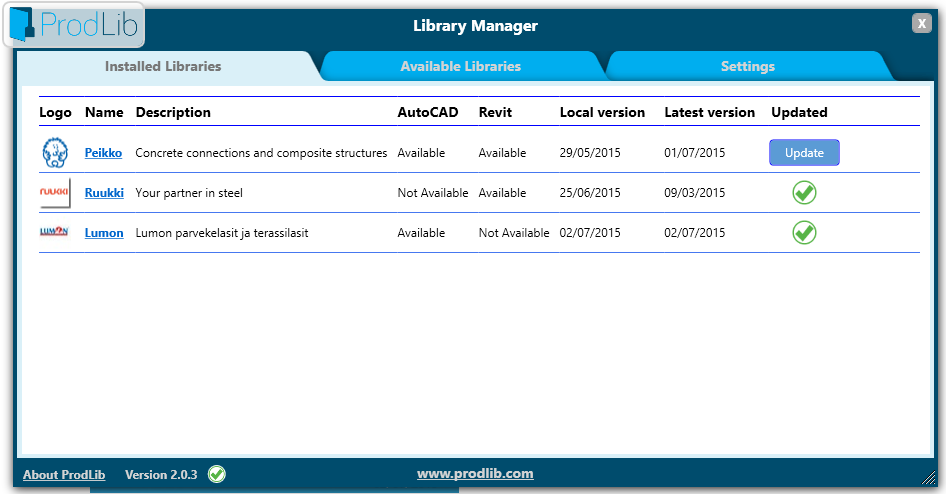Click the resize grip in the window corner
The height and width of the screenshot is (494, 946).
[929, 478]
